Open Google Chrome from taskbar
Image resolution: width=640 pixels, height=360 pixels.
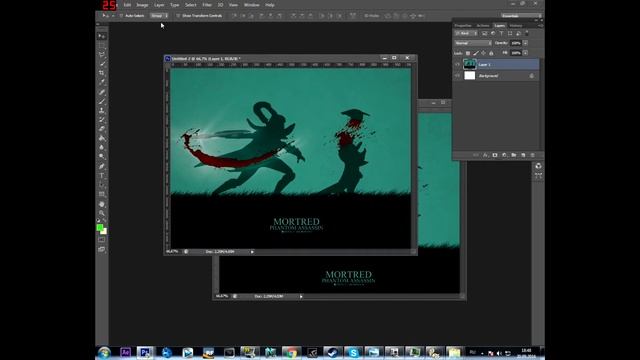click(x=291, y=352)
